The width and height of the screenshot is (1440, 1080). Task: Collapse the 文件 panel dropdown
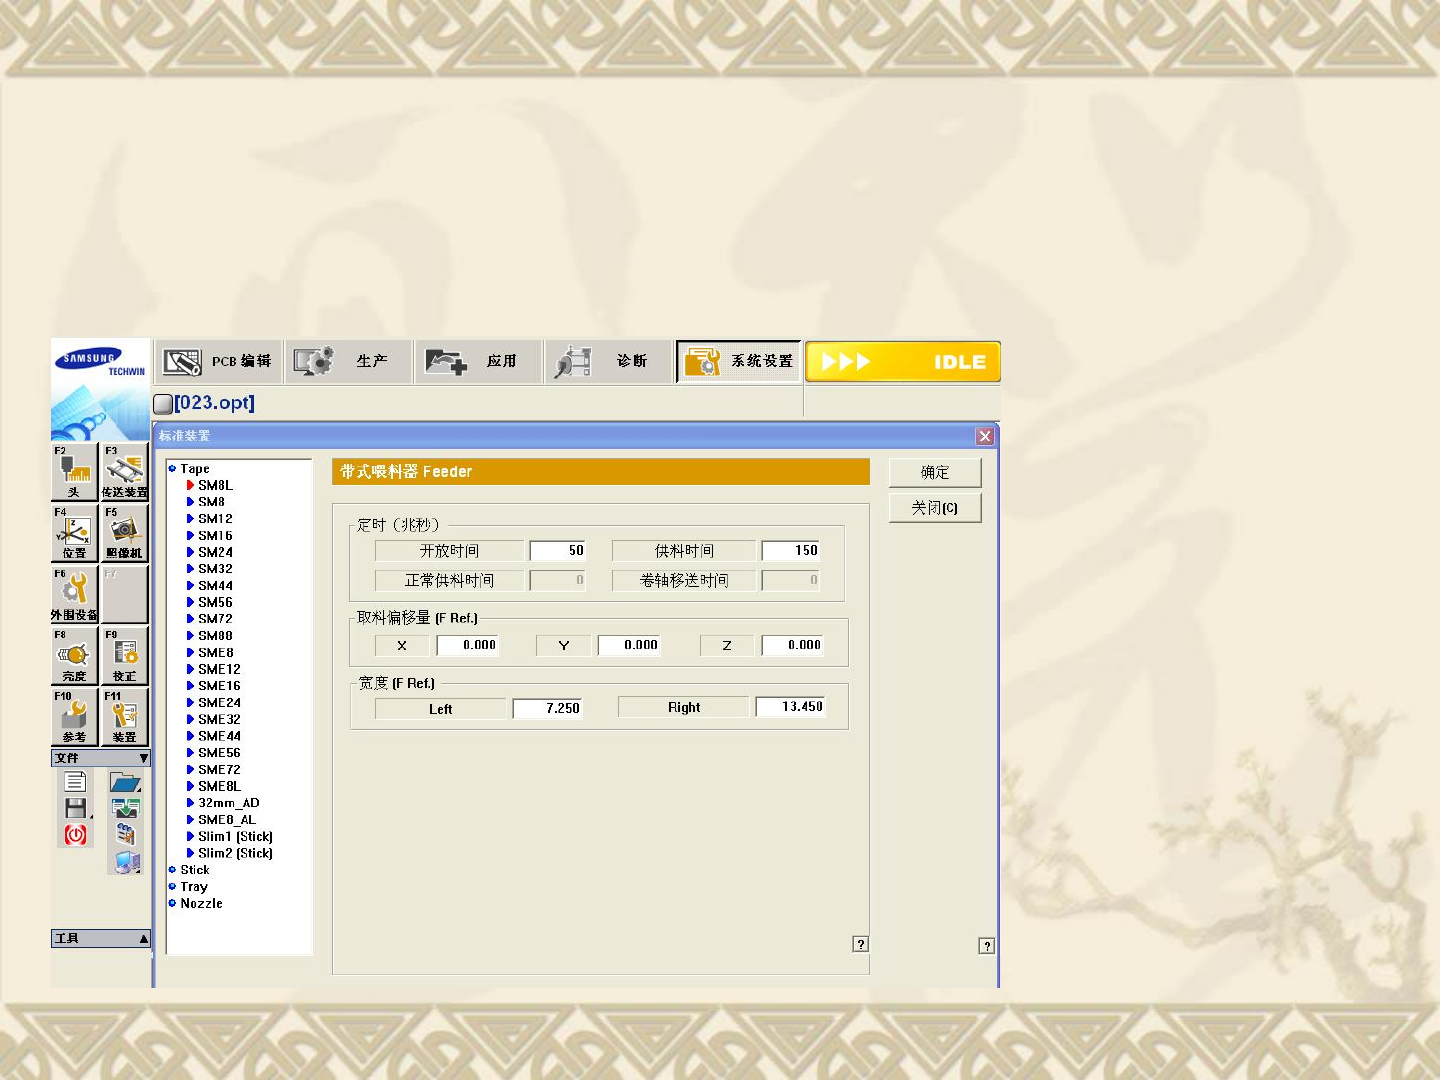pos(143,758)
